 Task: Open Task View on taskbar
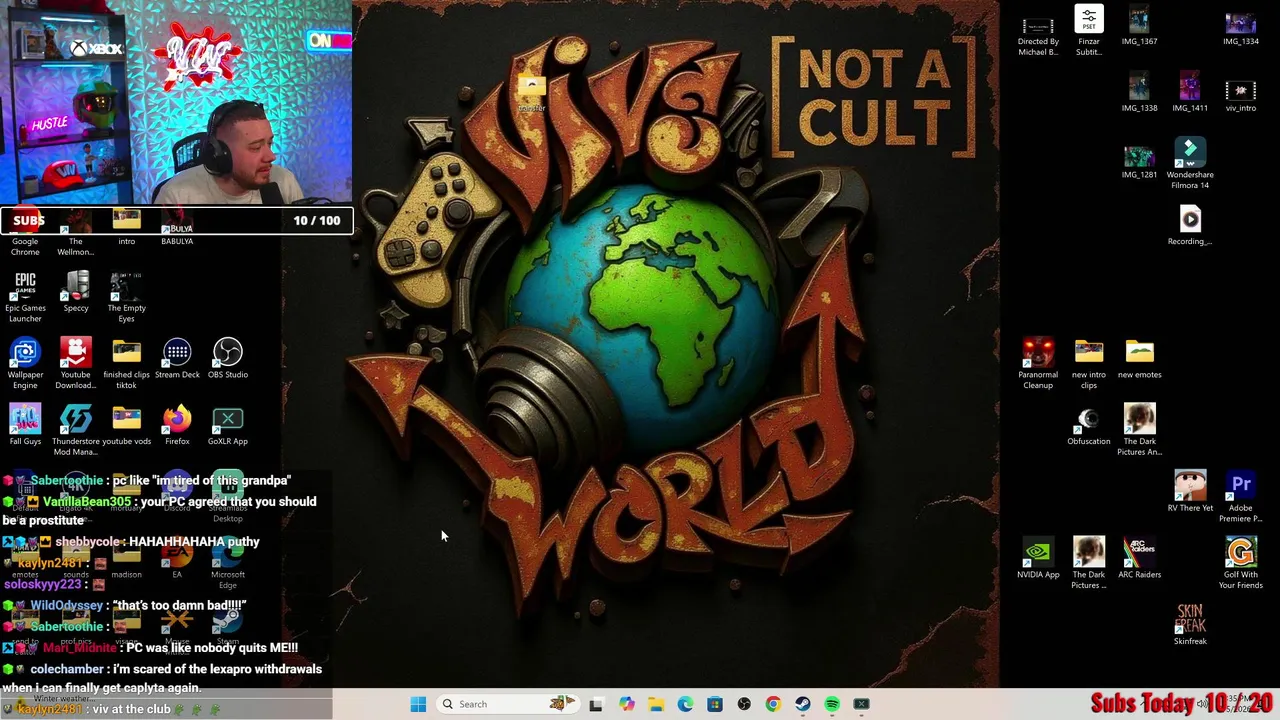[596, 704]
